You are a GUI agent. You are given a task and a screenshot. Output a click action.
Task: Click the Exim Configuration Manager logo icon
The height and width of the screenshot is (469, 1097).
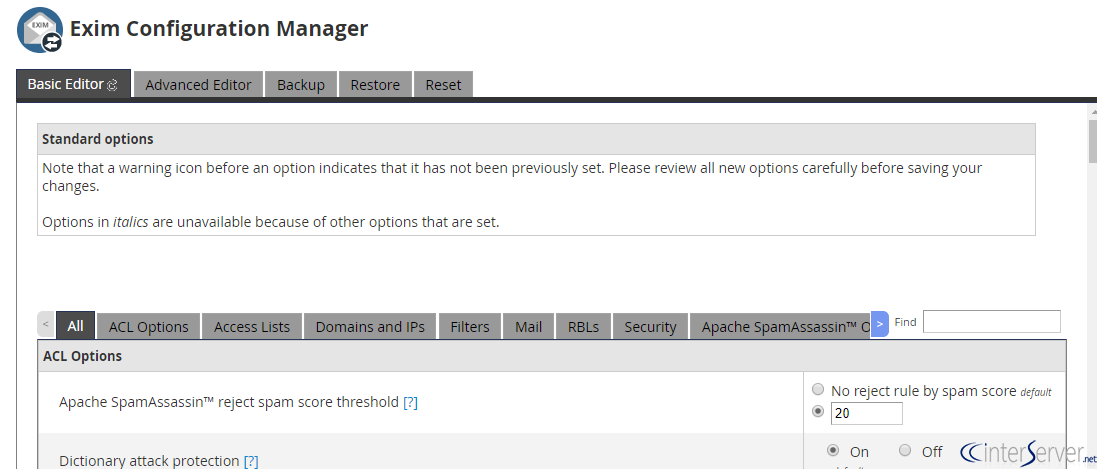40,30
